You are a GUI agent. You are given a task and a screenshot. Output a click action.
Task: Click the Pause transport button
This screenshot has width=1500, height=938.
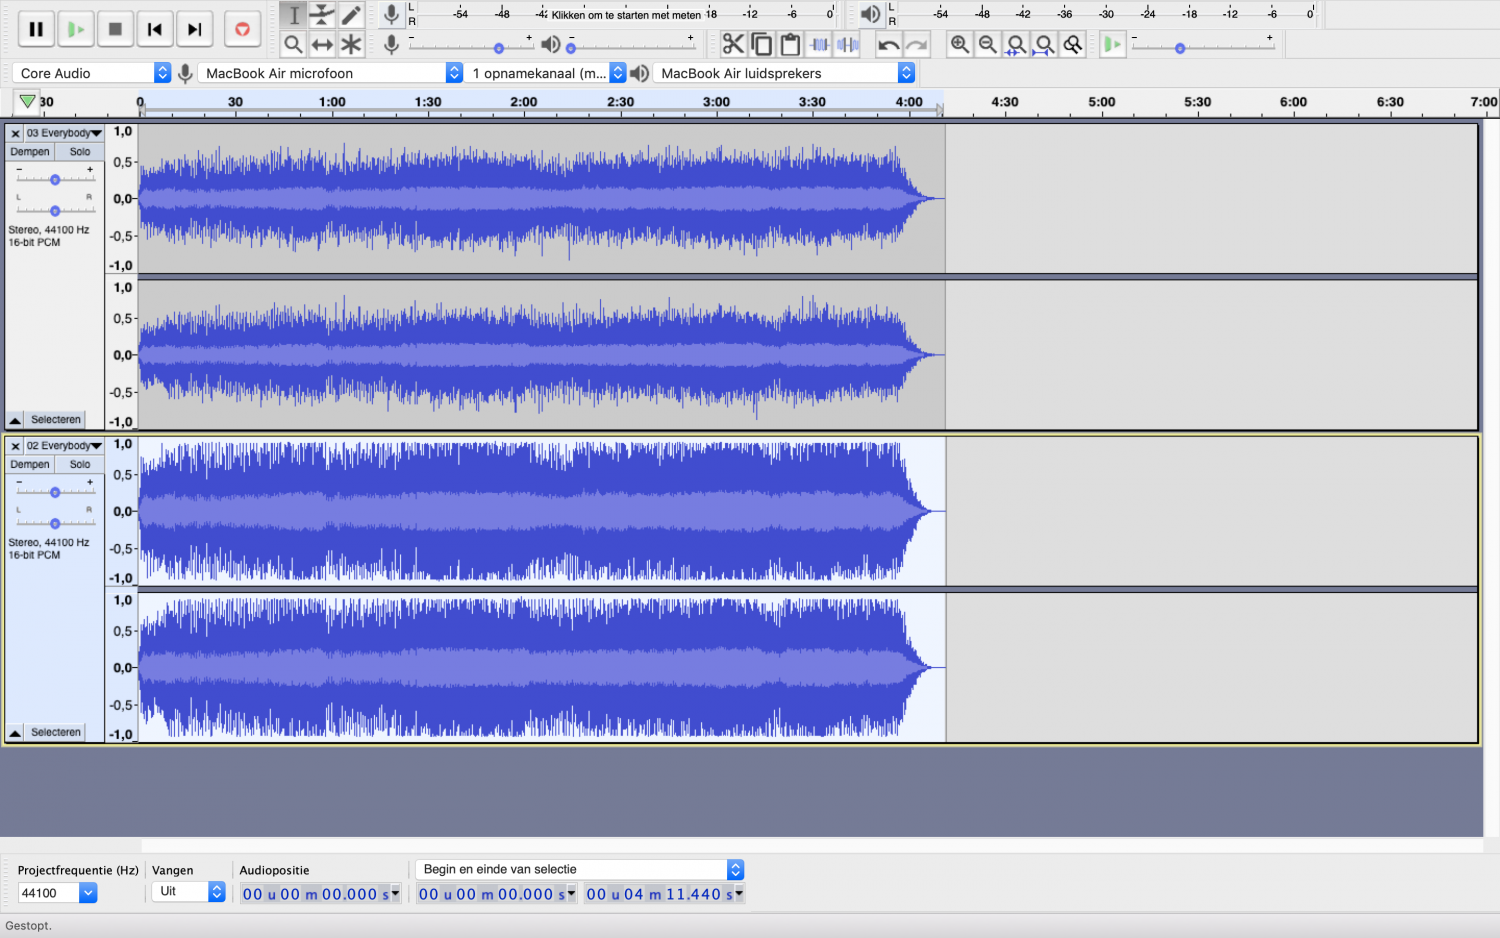36,29
